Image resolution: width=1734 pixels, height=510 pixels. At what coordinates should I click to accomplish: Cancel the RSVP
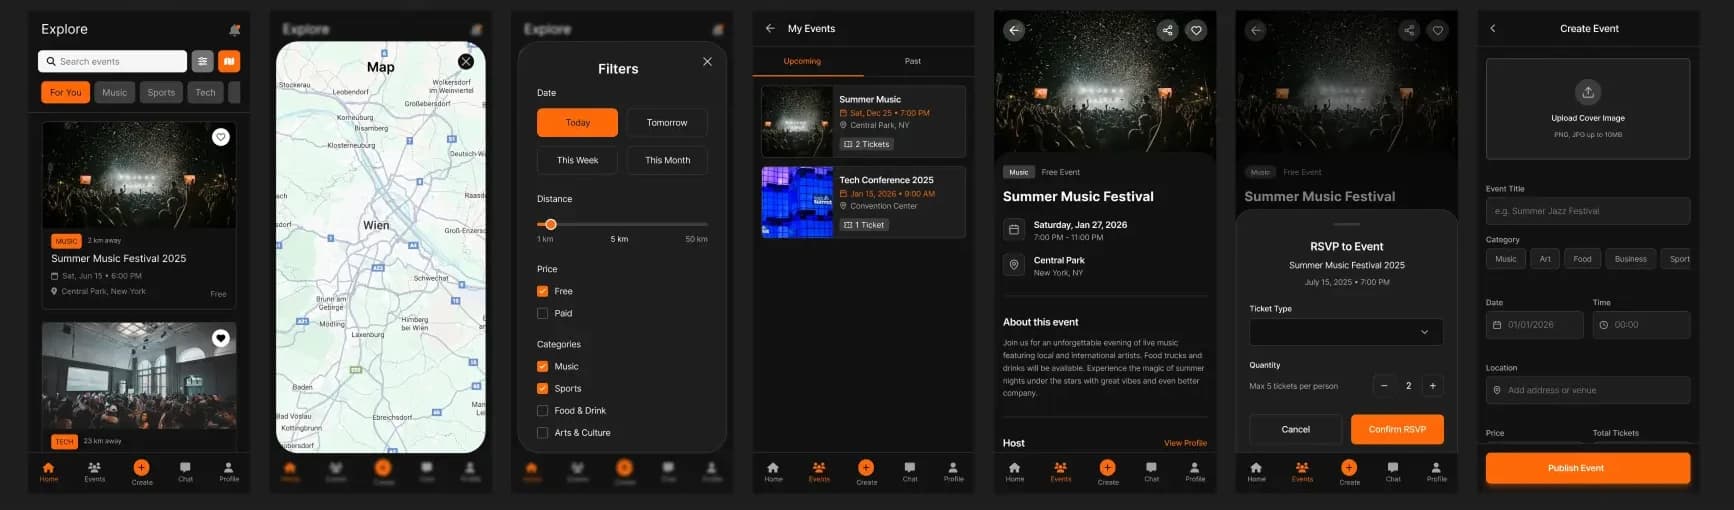click(x=1295, y=429)
